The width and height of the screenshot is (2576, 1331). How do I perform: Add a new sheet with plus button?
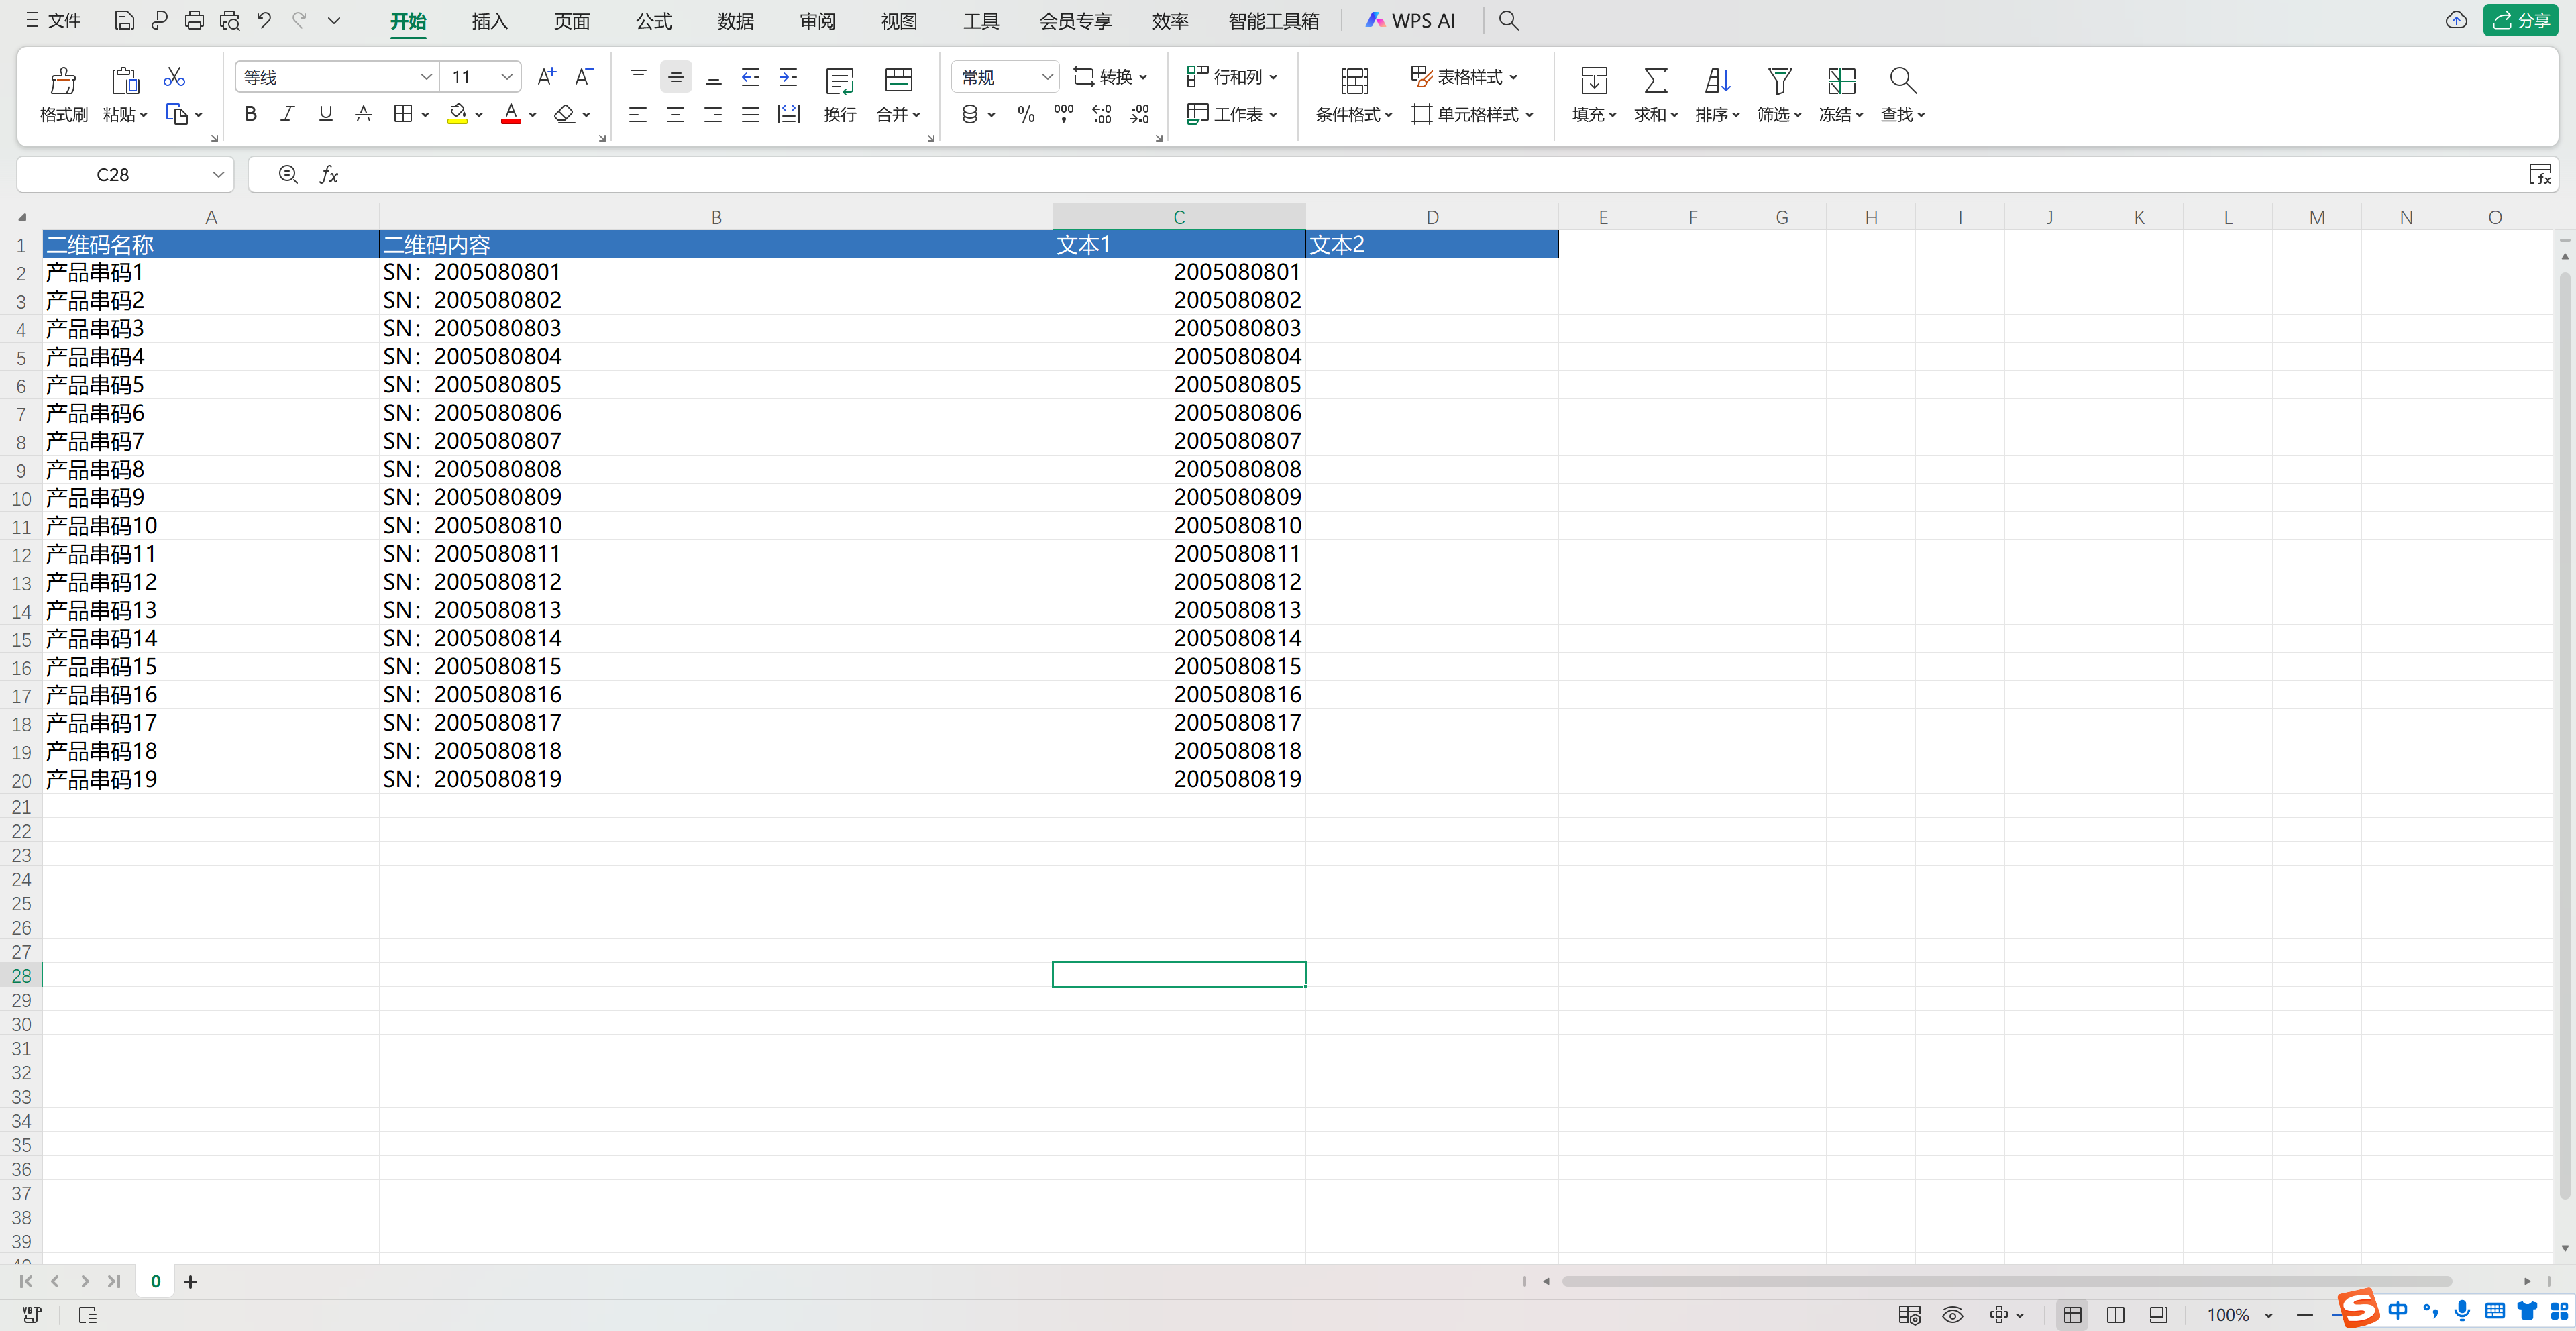[190, 1281]
